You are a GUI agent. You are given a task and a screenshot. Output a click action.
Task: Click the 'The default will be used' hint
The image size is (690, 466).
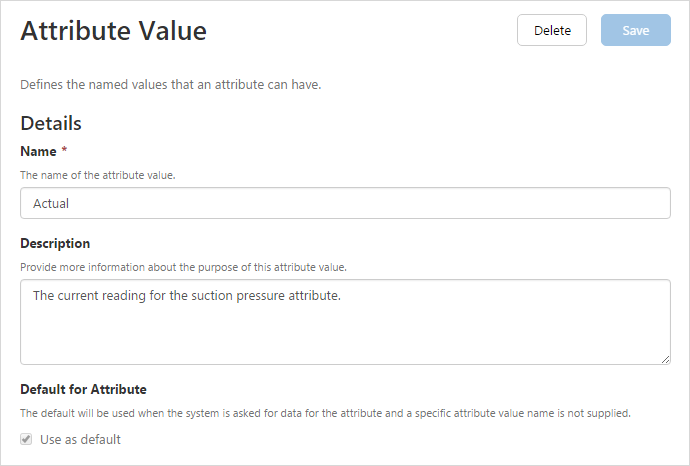[x=325, y=413]
